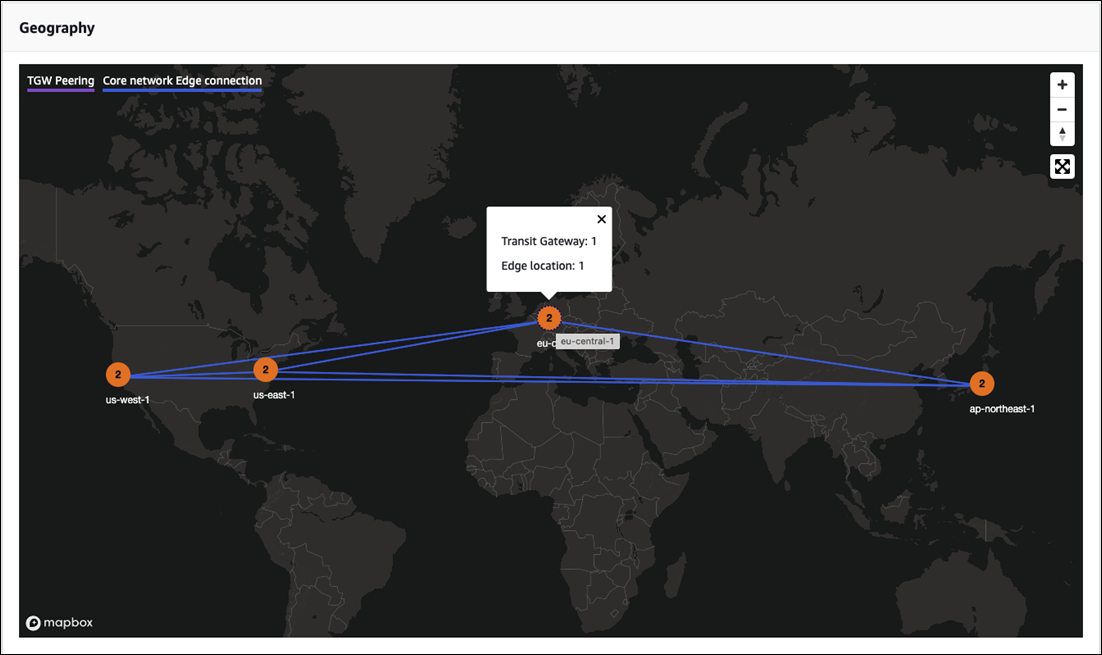Reset map orientation with the compass control
Screen dimensions: 1102x655
(x=1062, y=133)
